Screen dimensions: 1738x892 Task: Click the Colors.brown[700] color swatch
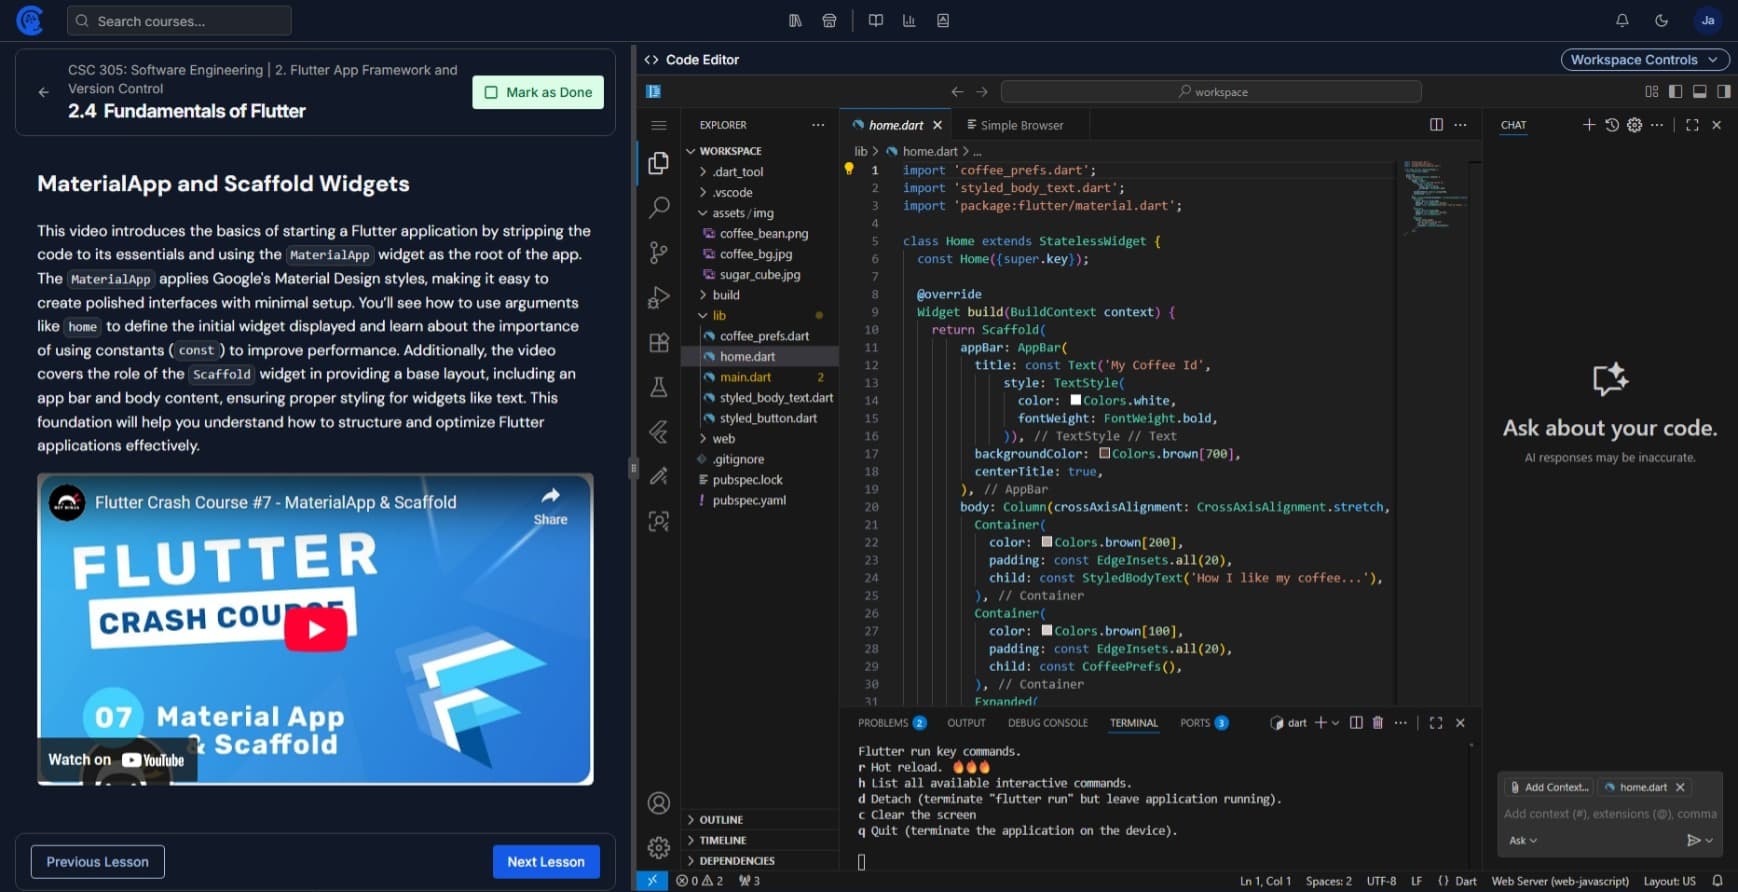click(x=1105, y=453)
